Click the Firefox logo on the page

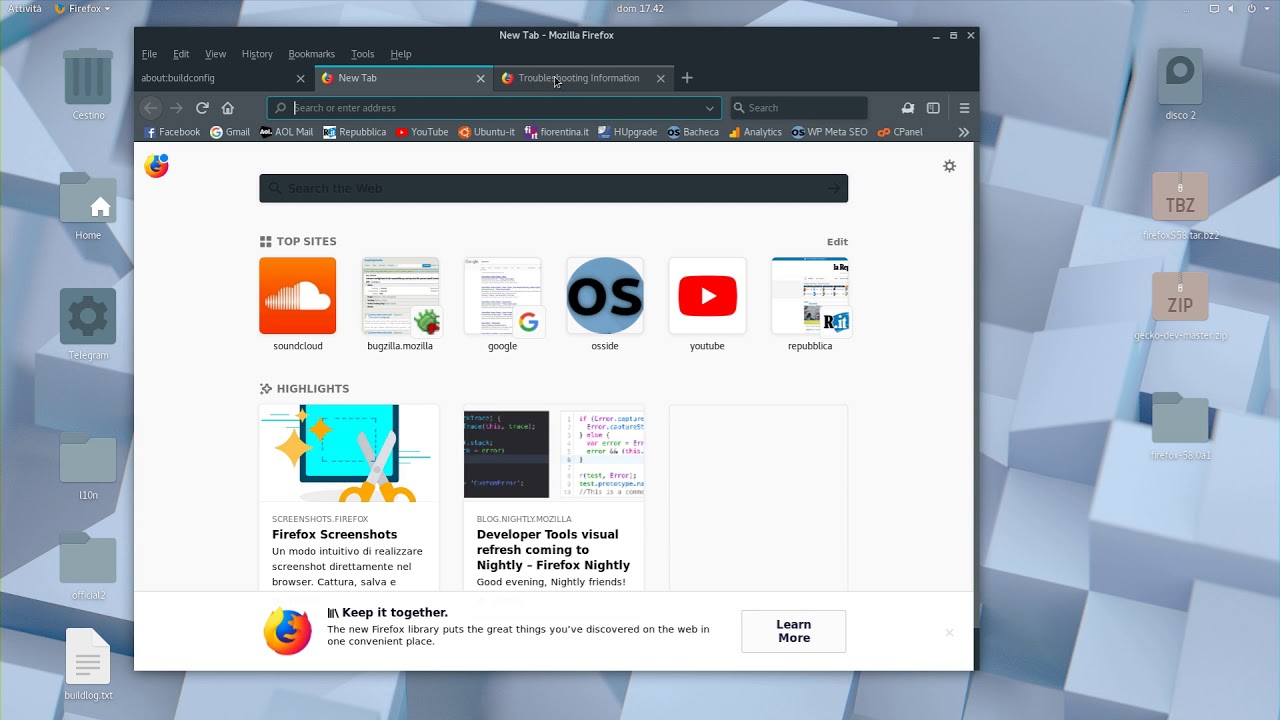click(x=157, y=166)
